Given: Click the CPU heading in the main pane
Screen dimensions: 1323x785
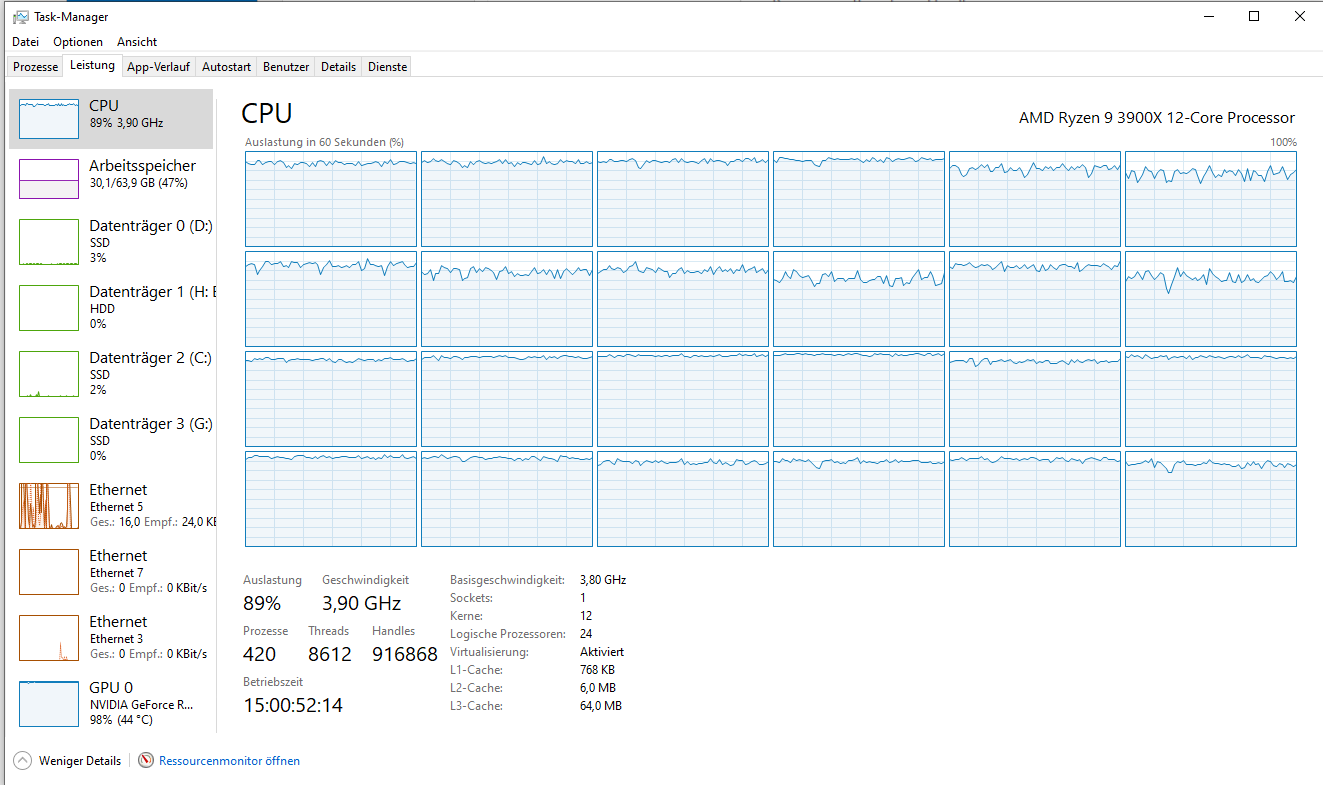Looking at the screenshot, I should coord(267,113).
